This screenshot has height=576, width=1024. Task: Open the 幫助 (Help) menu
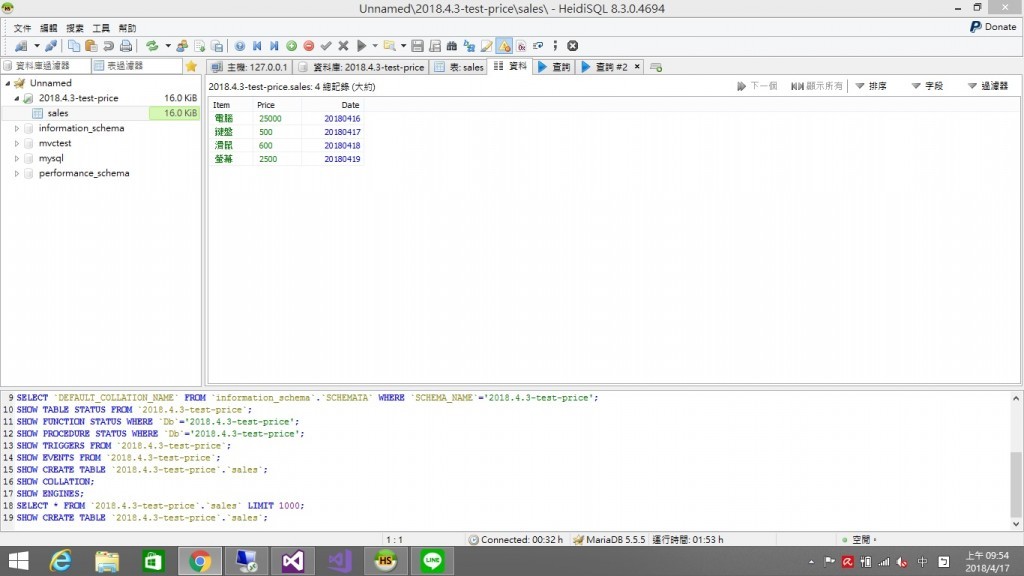point(127,28)
